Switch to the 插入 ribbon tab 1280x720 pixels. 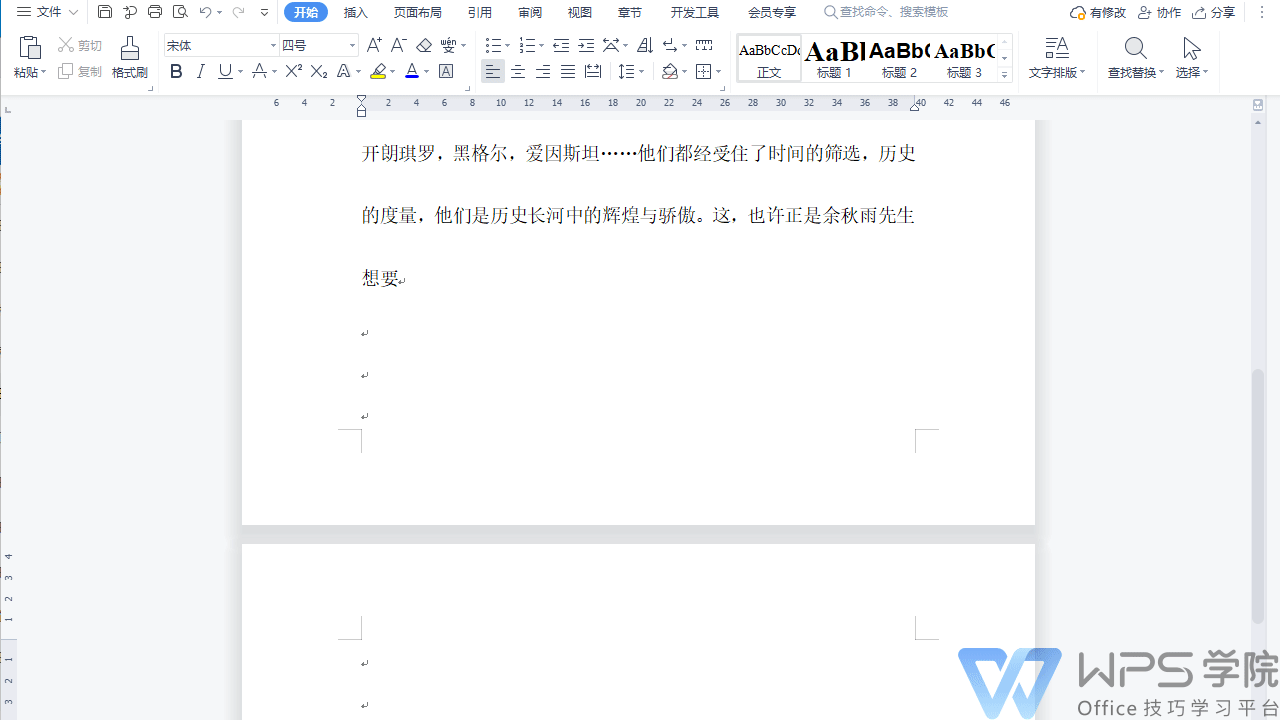pyautogui.click(x=356, y=12)
